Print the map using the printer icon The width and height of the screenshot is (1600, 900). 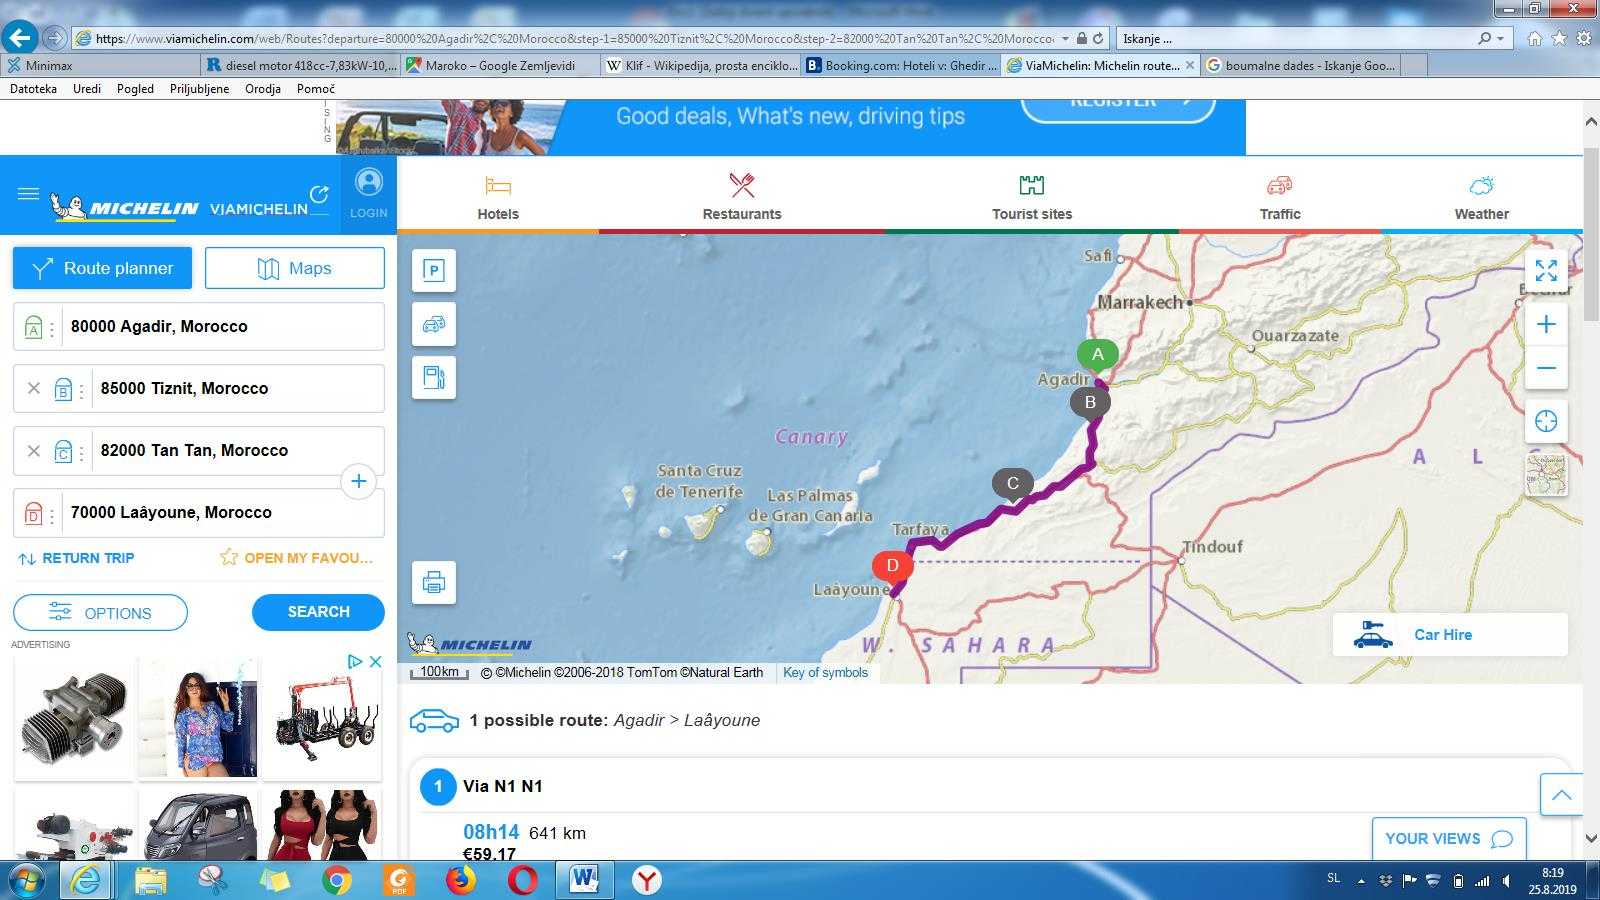point(434,582)
